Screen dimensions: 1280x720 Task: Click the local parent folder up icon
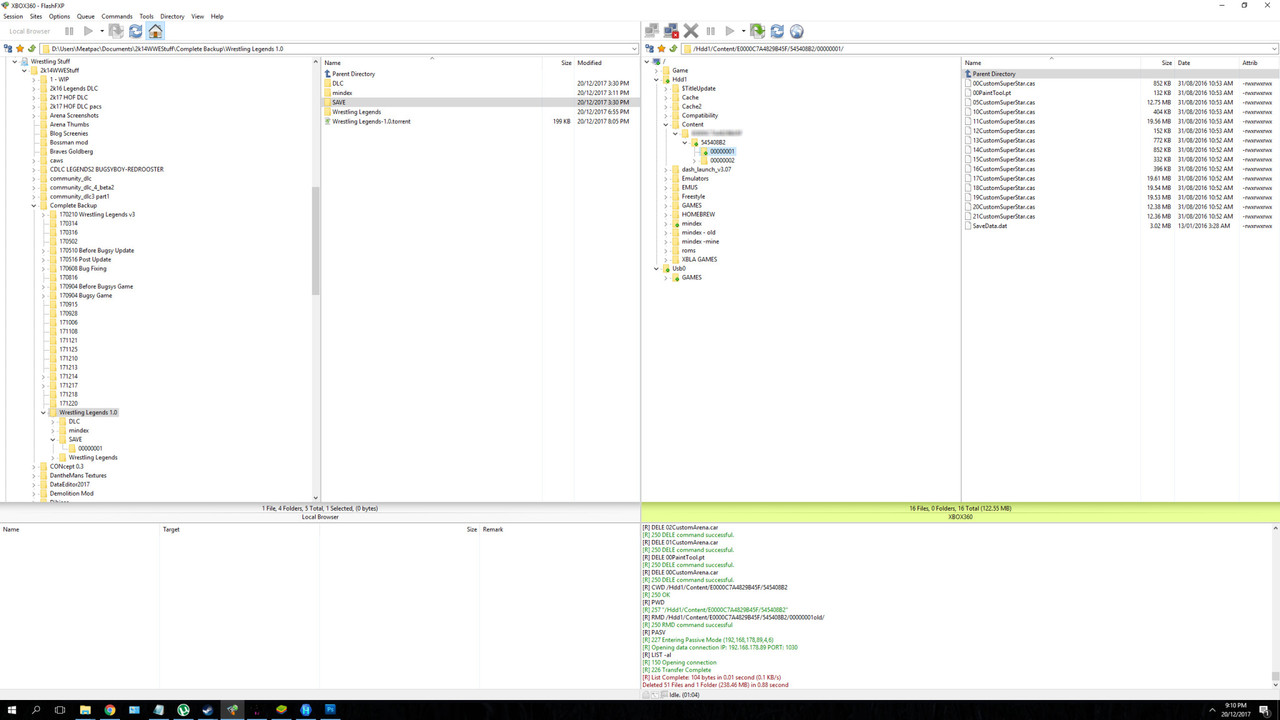point(32,48)
